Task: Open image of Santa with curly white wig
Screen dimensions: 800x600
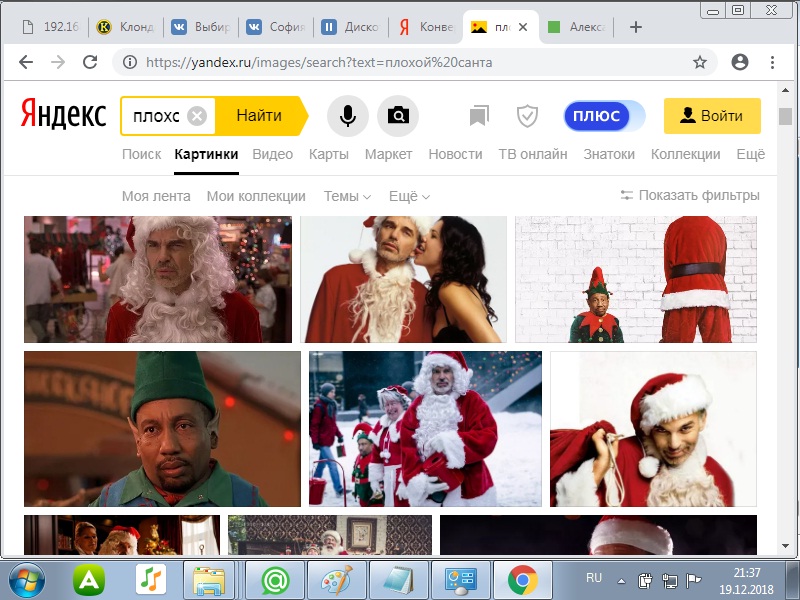Action: click(158, 279)
